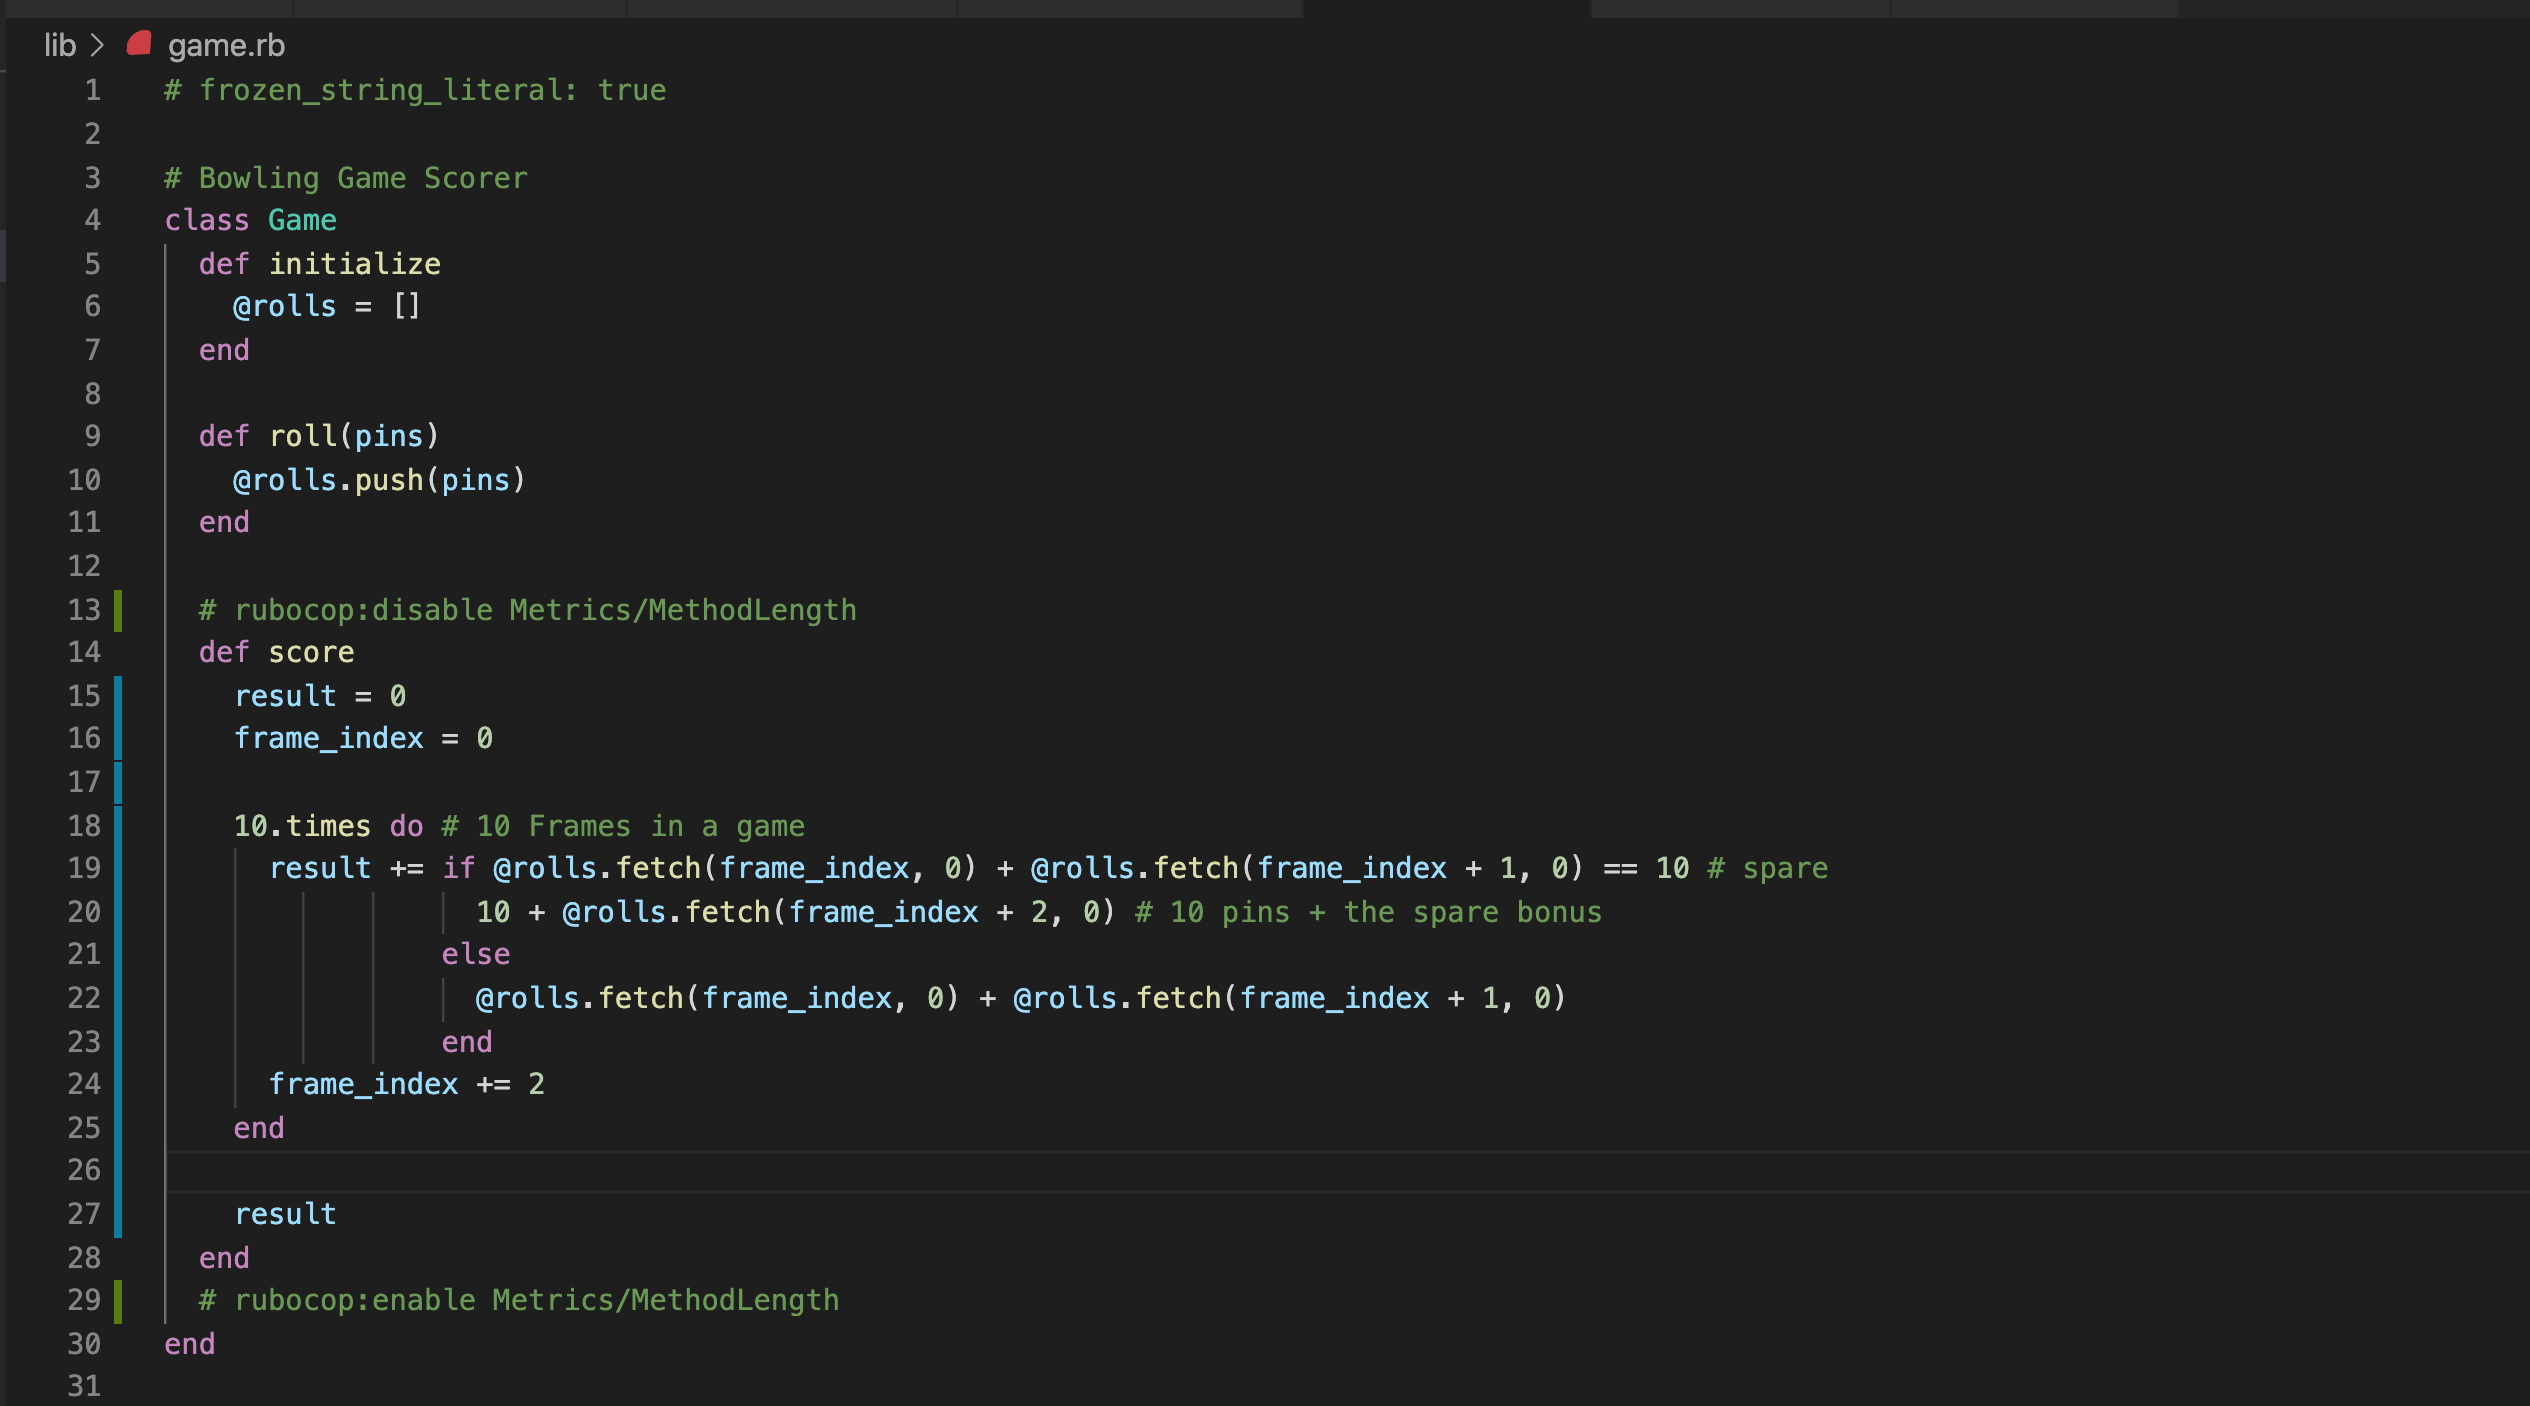This screenshot has height=1406, width=2530.
Task: Open the lib breadcrumb dropdown
Action: [59, 45]
